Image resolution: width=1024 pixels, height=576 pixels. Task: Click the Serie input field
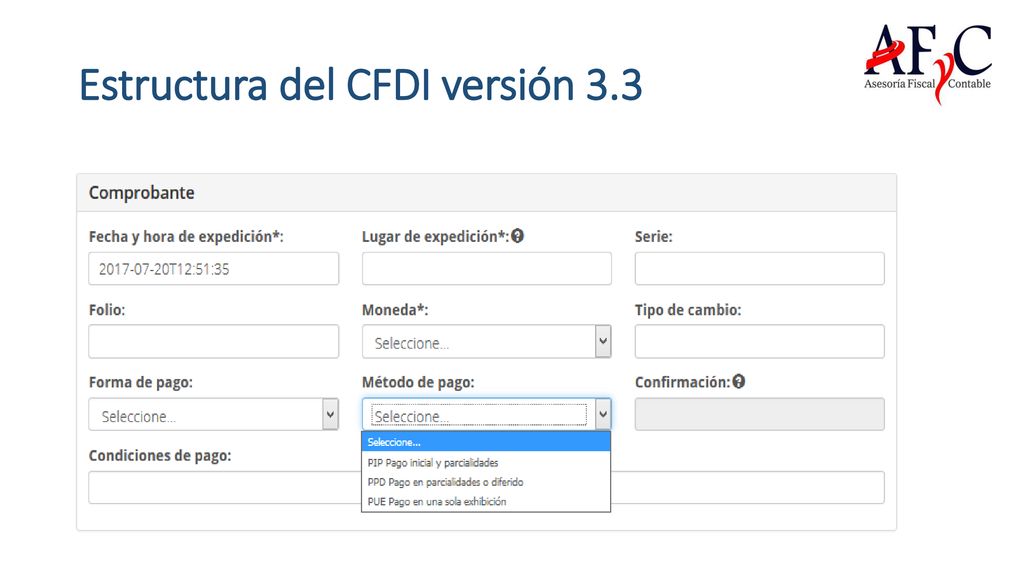pos(760,268)
